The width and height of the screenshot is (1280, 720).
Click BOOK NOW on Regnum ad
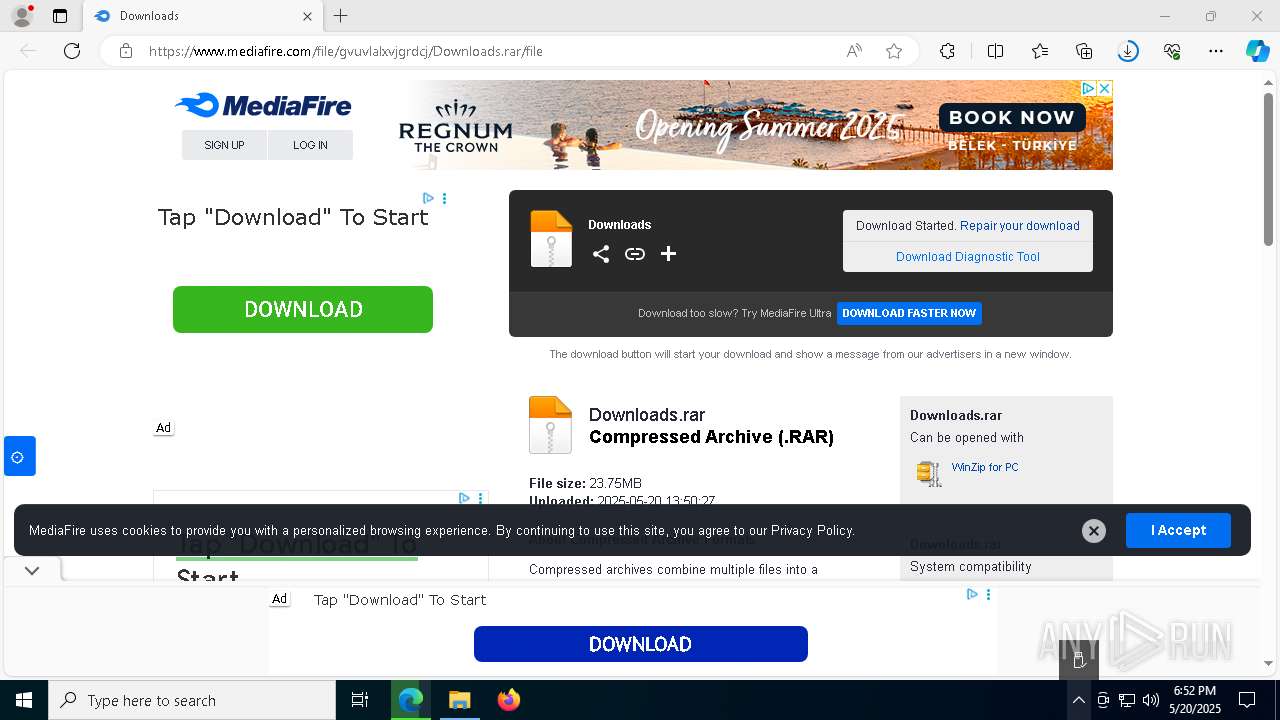click(x=1012, y=117)
